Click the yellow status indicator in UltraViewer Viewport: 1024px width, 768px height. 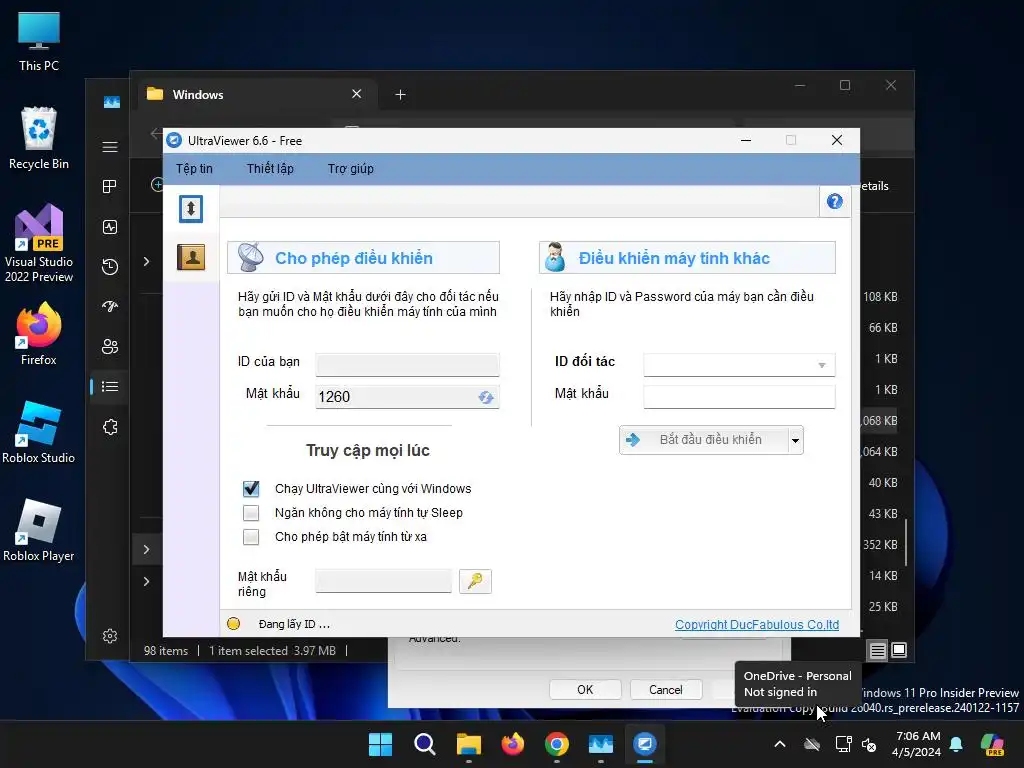(x=233, y=624)
